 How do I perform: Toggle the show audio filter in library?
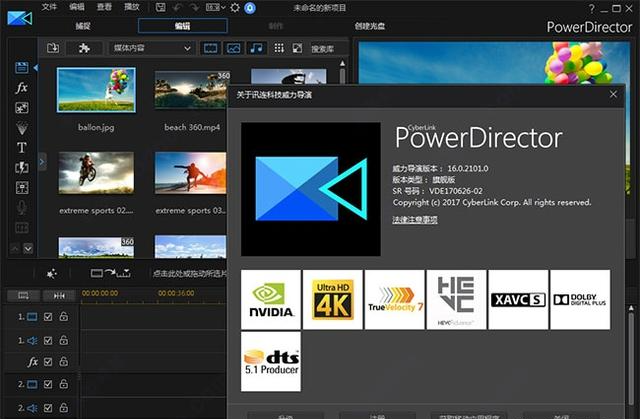point(256,48)
